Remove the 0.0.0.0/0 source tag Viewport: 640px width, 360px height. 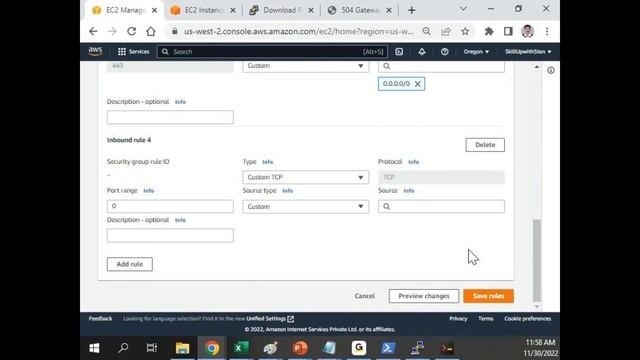418,84
